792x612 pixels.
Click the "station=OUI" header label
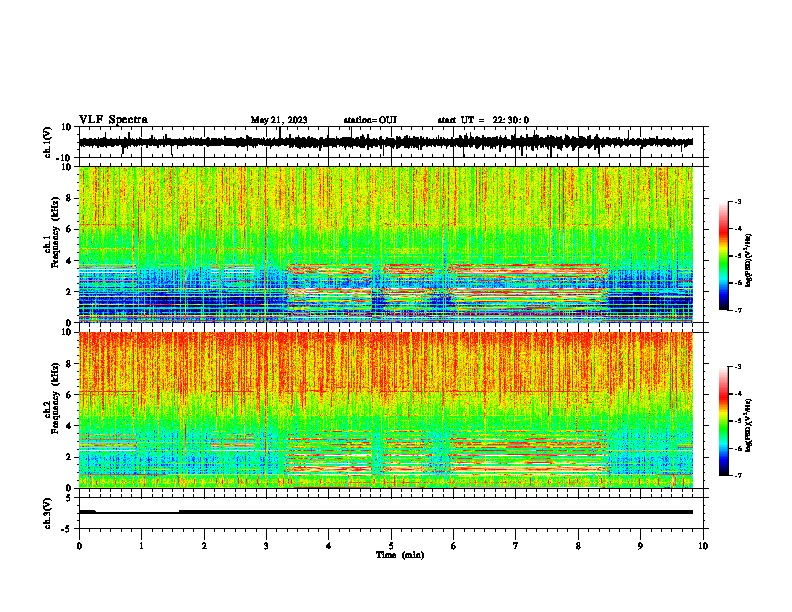click(x=370, y=120)
